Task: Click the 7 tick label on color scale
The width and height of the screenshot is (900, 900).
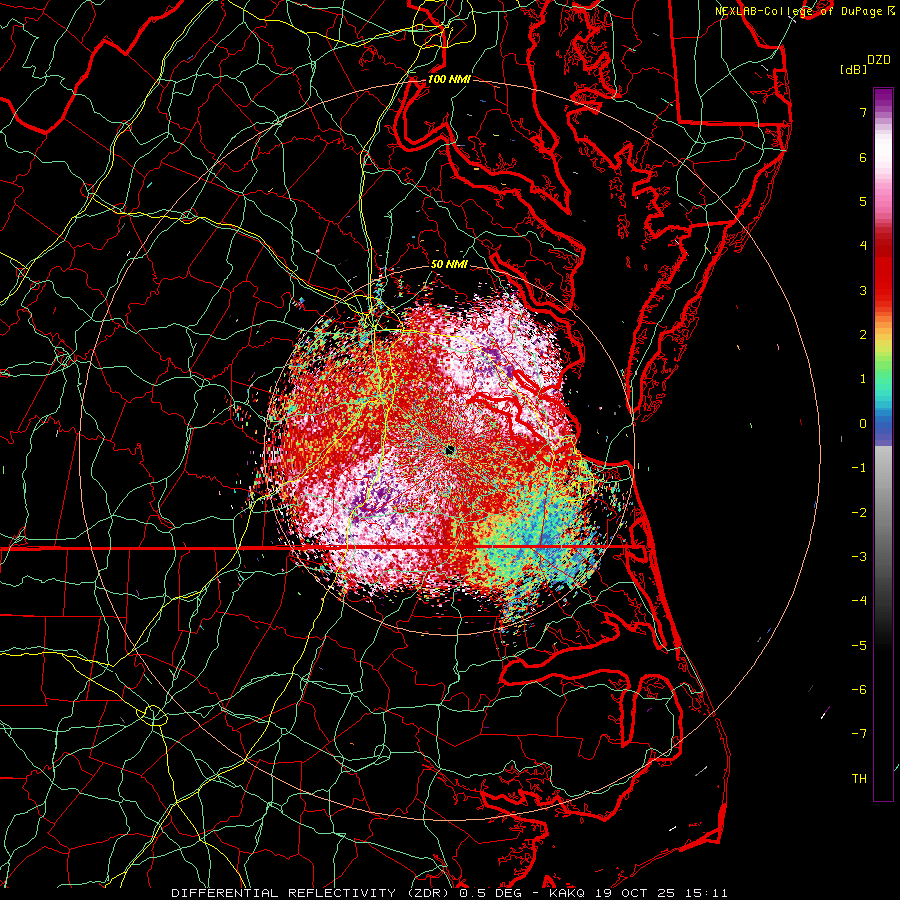Action: click(863, 112)
